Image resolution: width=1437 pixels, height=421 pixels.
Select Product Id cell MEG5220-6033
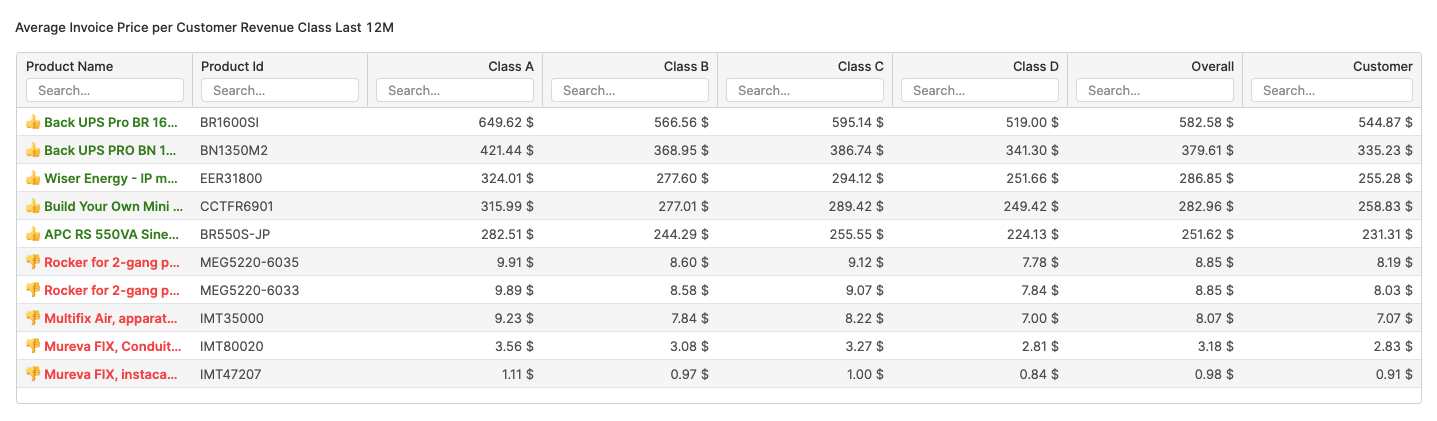click(250, 290)
